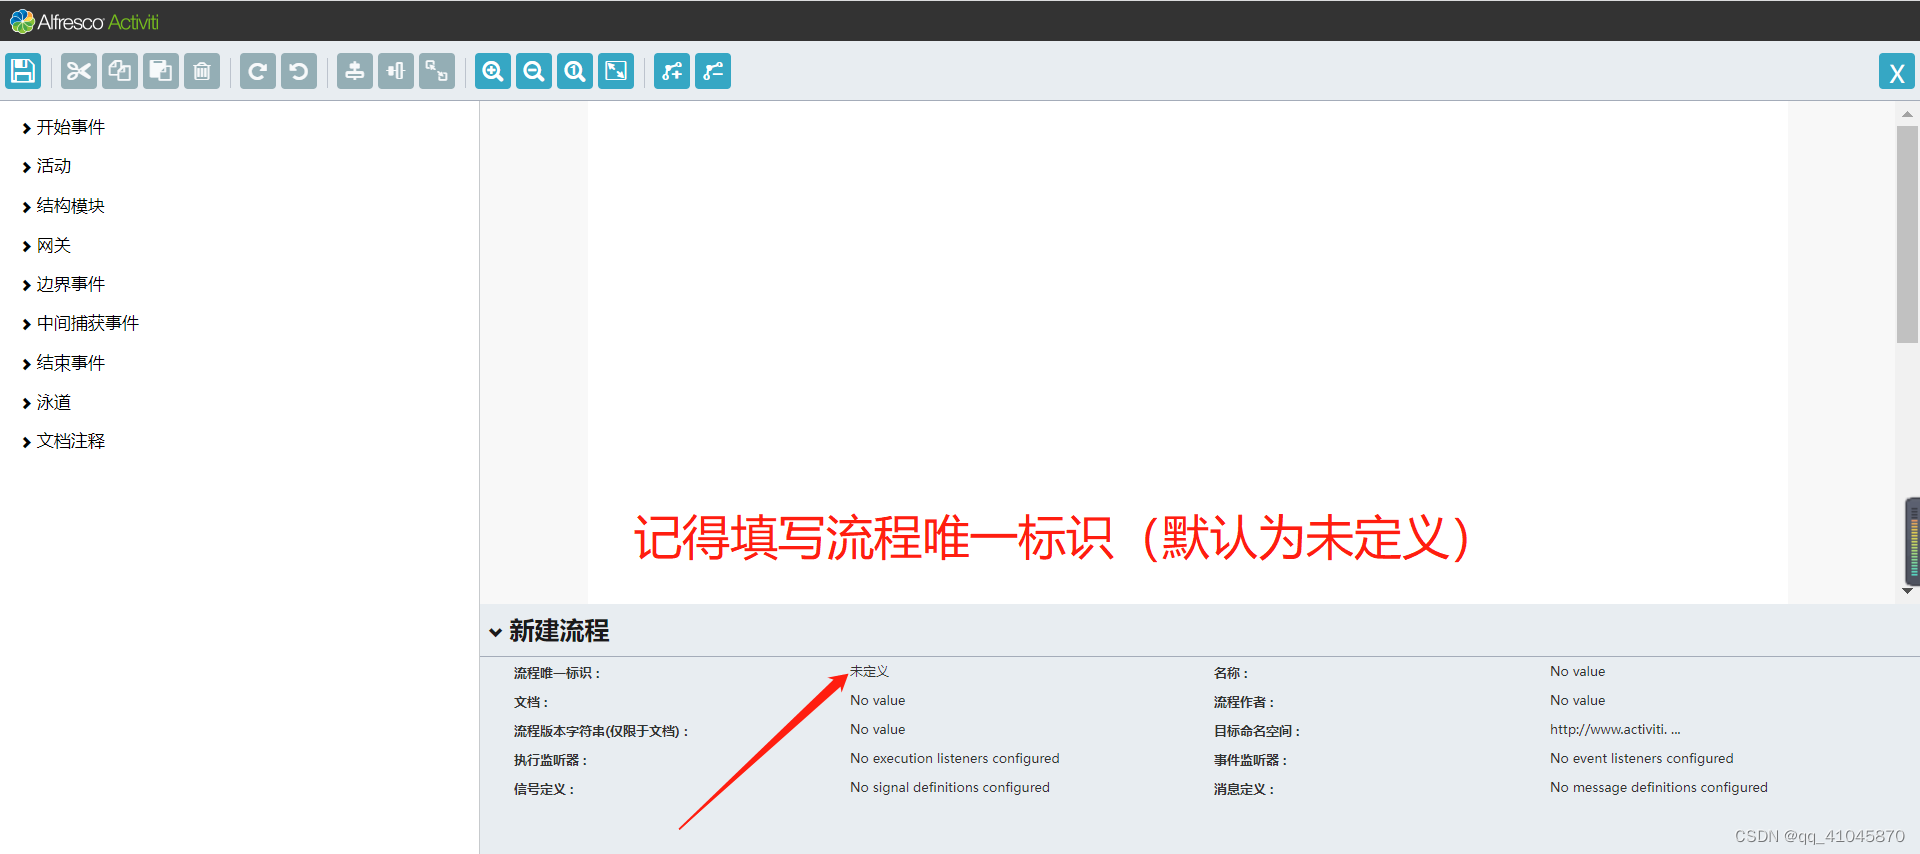Expand the 边界事件 palette group
The image size is (1920, 854).
click(x=63, y=284)
